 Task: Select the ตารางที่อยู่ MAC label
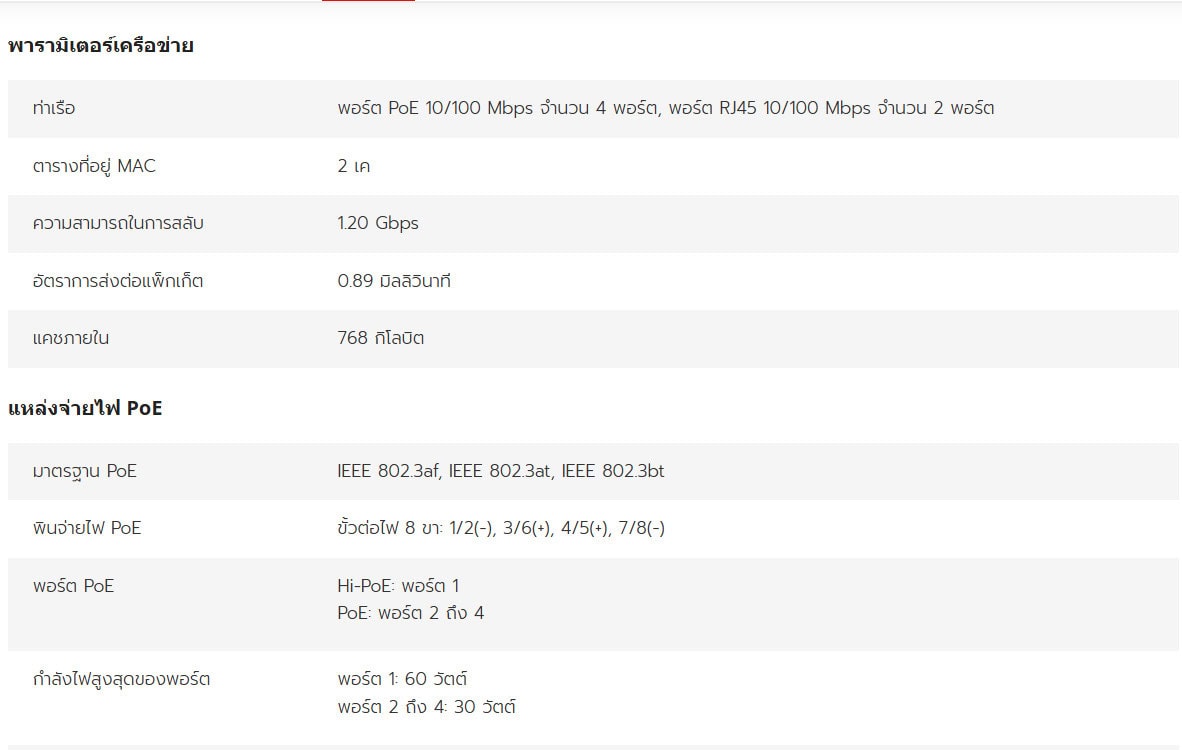pyautogui.click(x=94, y=166)
